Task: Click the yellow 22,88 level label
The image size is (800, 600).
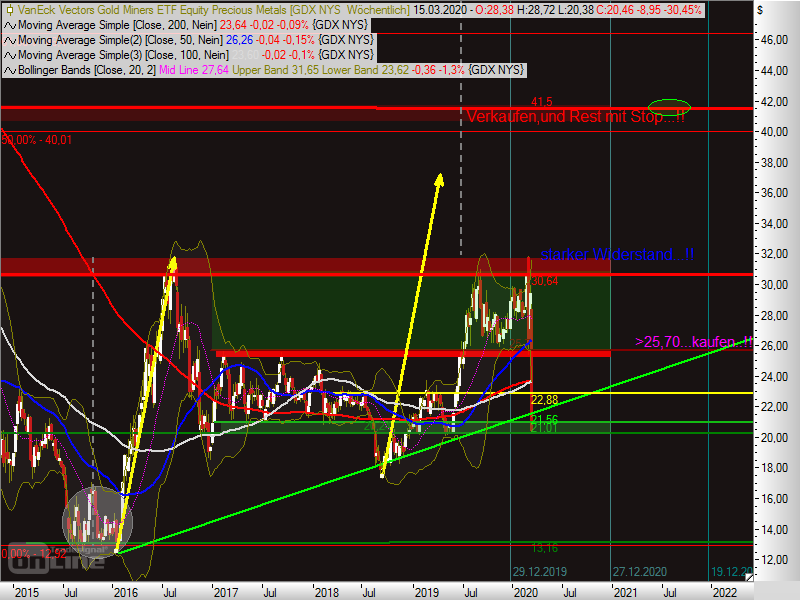Action: point(544,400)
